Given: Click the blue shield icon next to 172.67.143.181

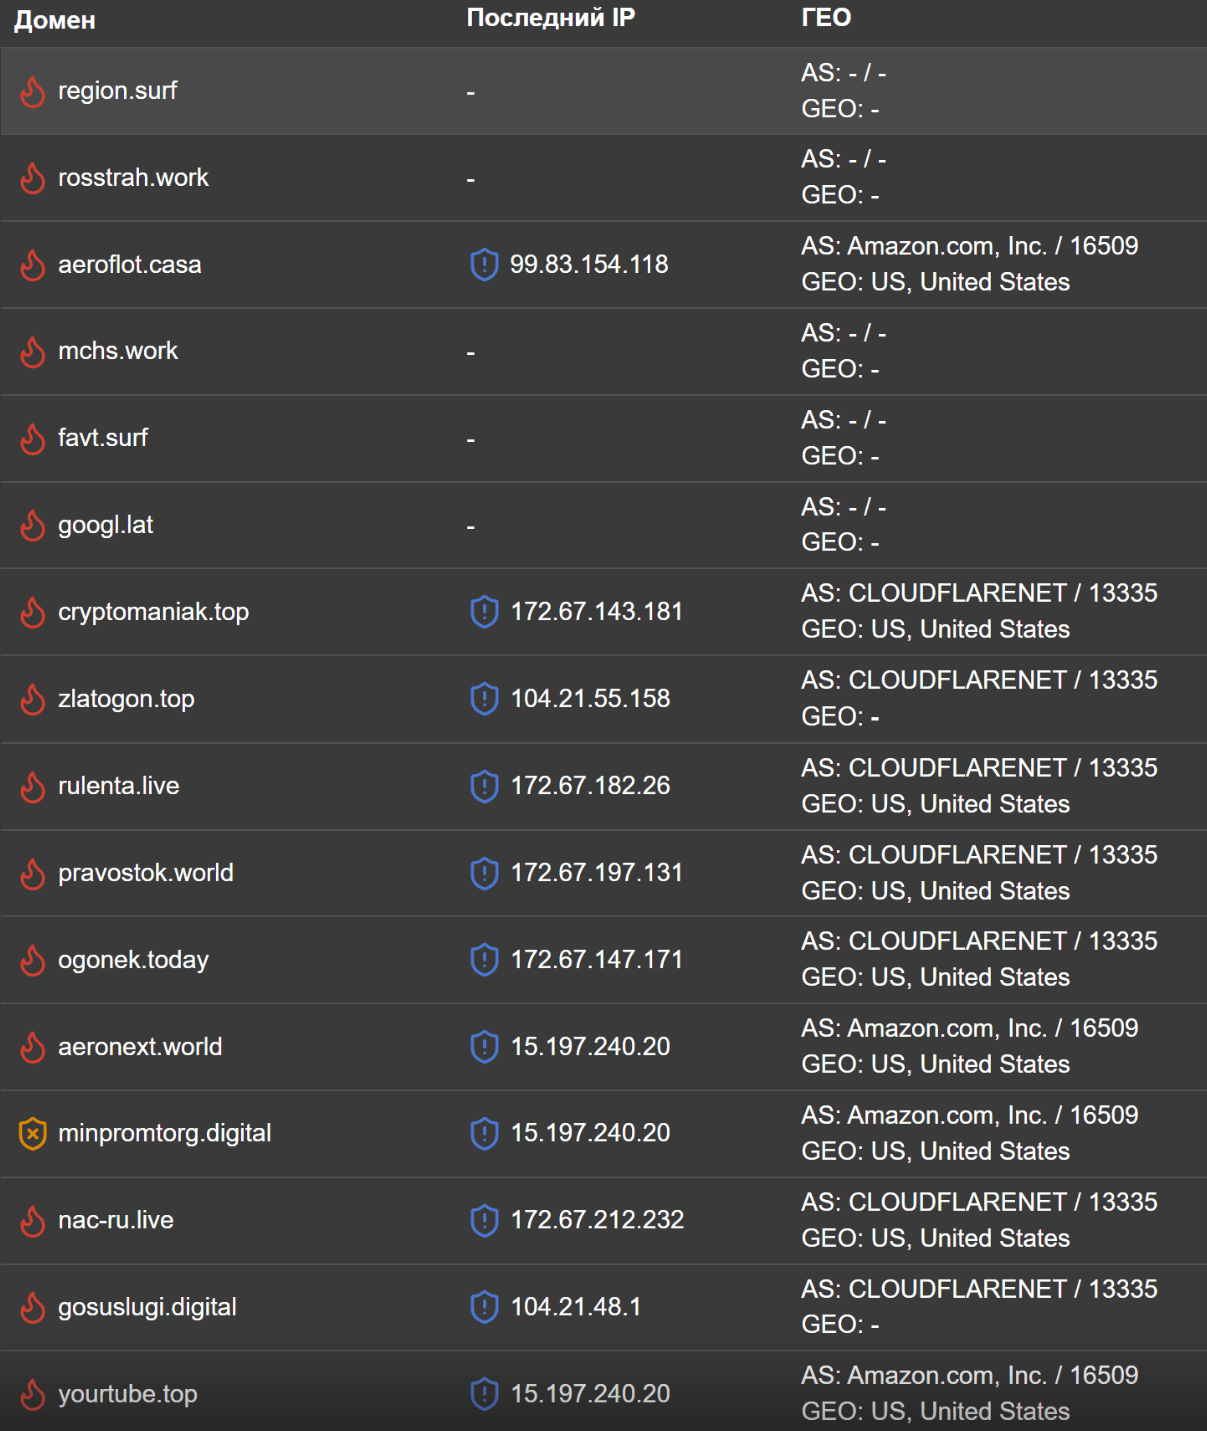Looking at the screenshot, I should point(484,612).
